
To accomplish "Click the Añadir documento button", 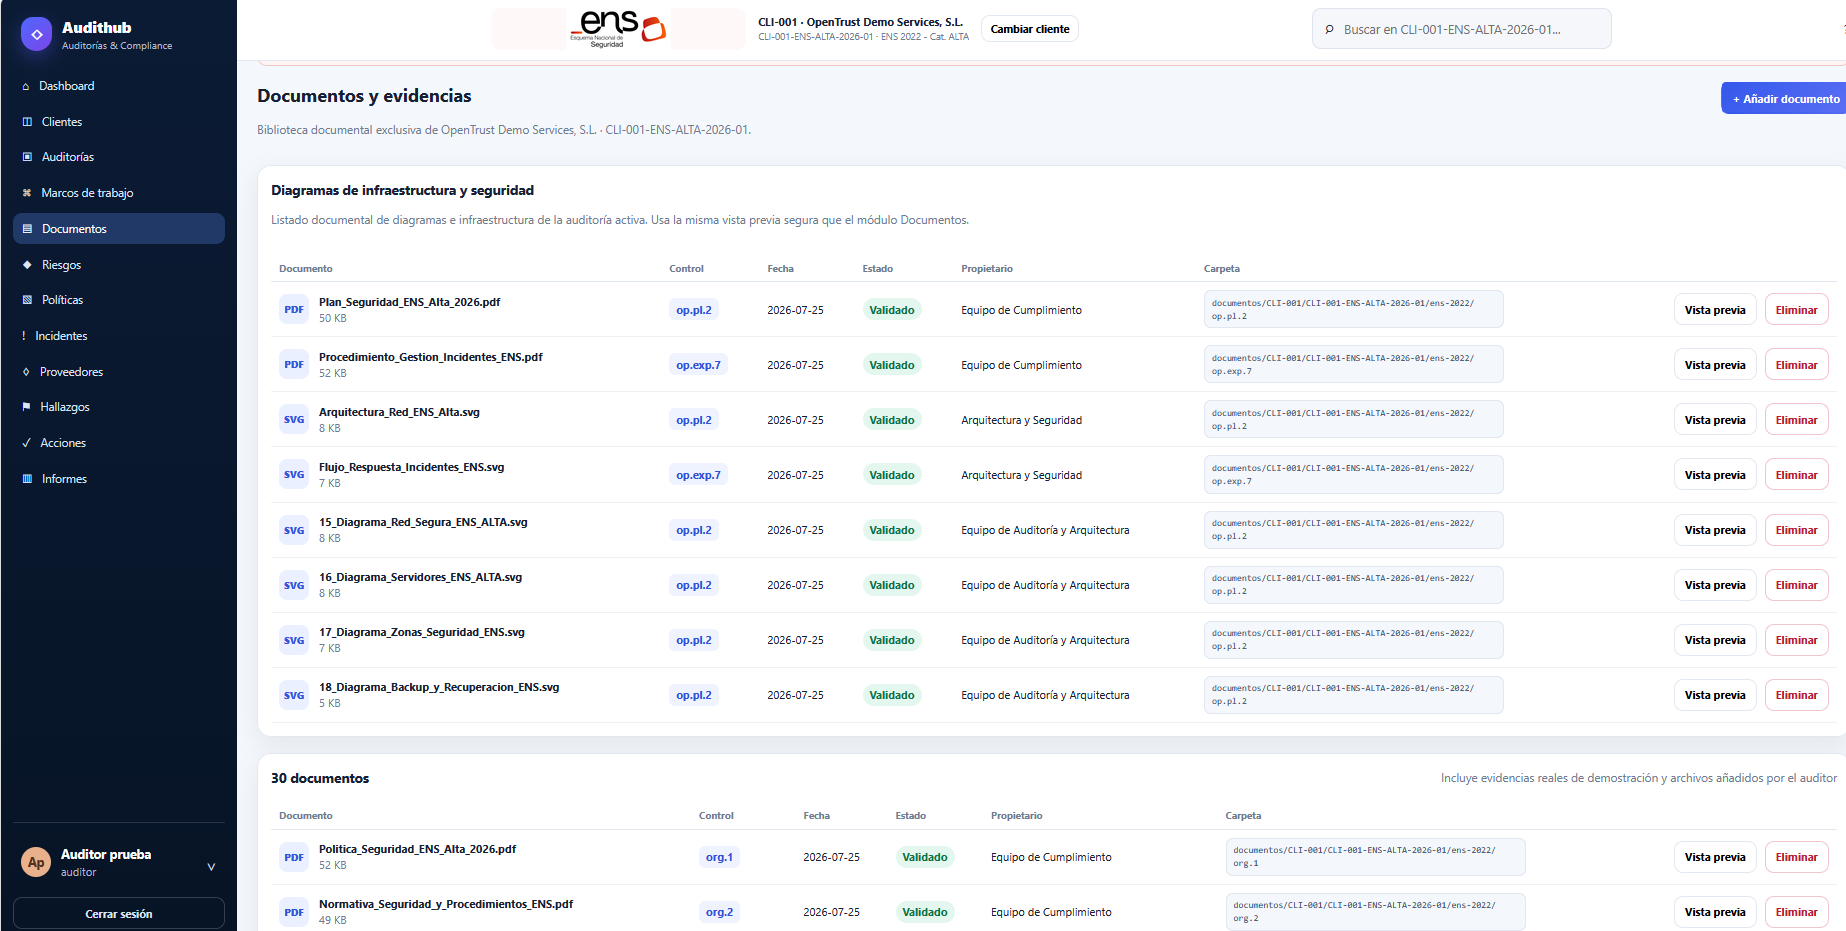I will tap(1784, 99).
